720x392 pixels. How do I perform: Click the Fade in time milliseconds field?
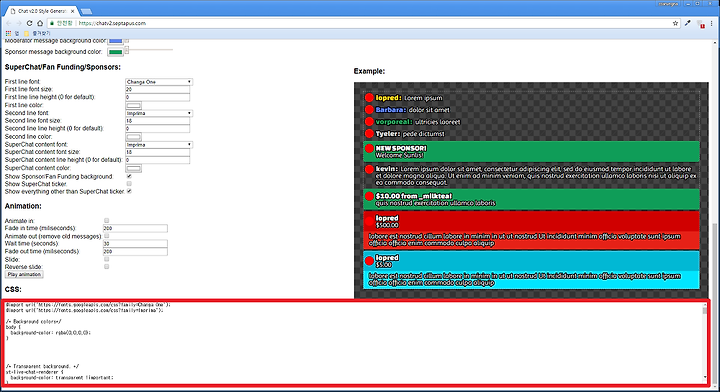pos(135,228)
